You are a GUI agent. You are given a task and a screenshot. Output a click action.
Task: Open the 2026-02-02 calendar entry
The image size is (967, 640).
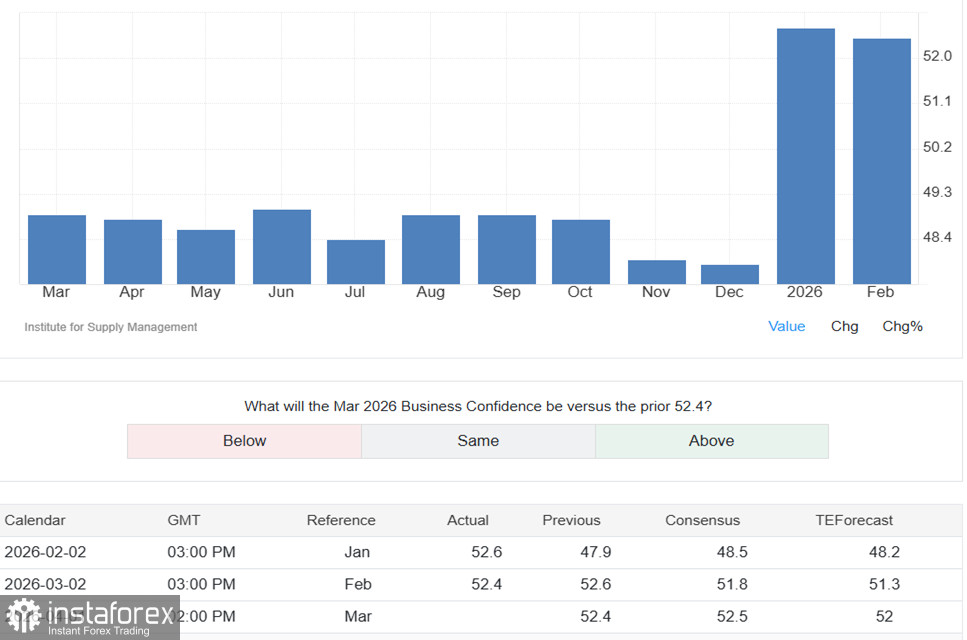[x=45, y=552]
